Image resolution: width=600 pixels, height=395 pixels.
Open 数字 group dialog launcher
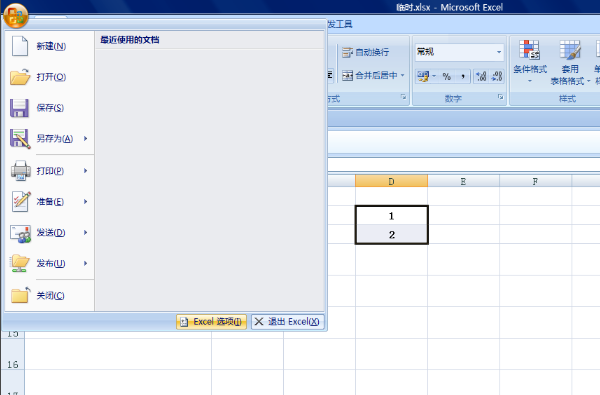[500, 97]
